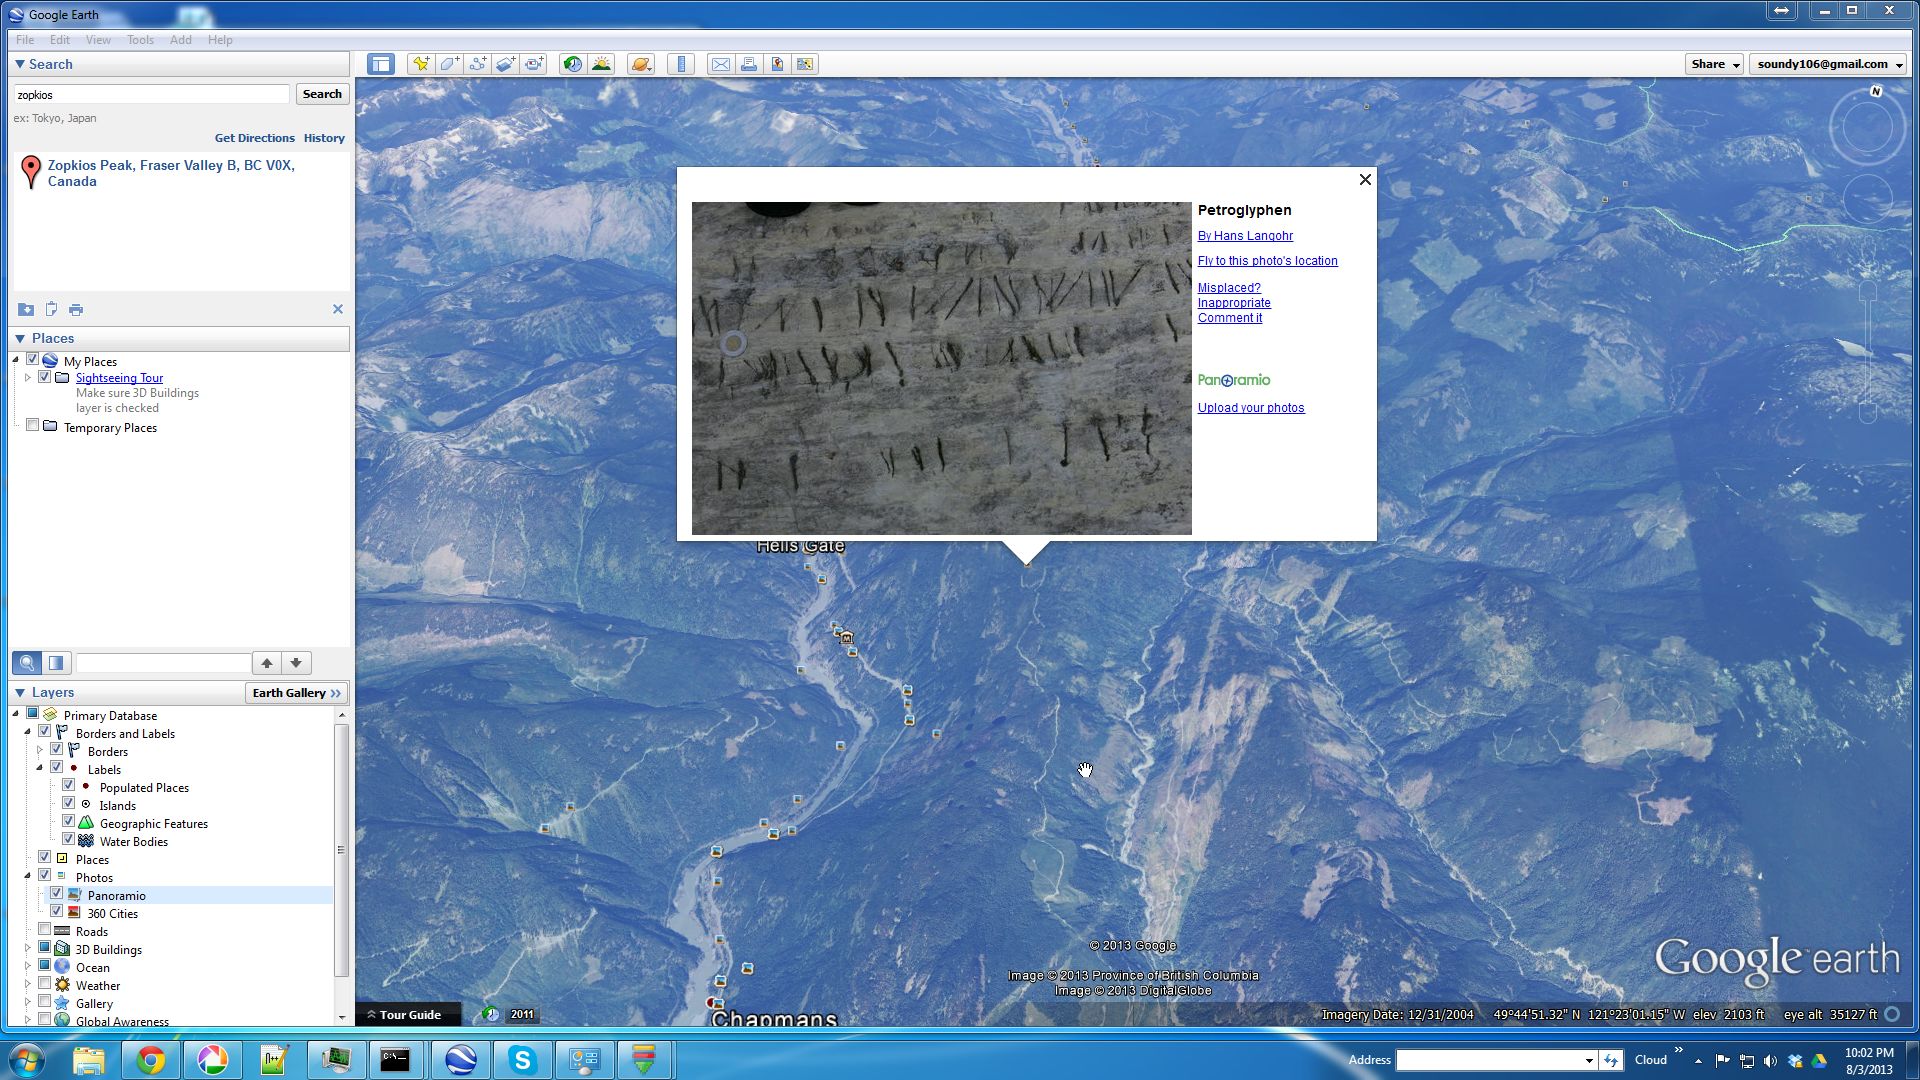Open the ruler measurement tool
1920x1080 pixels.
click(x=681, y=64)
